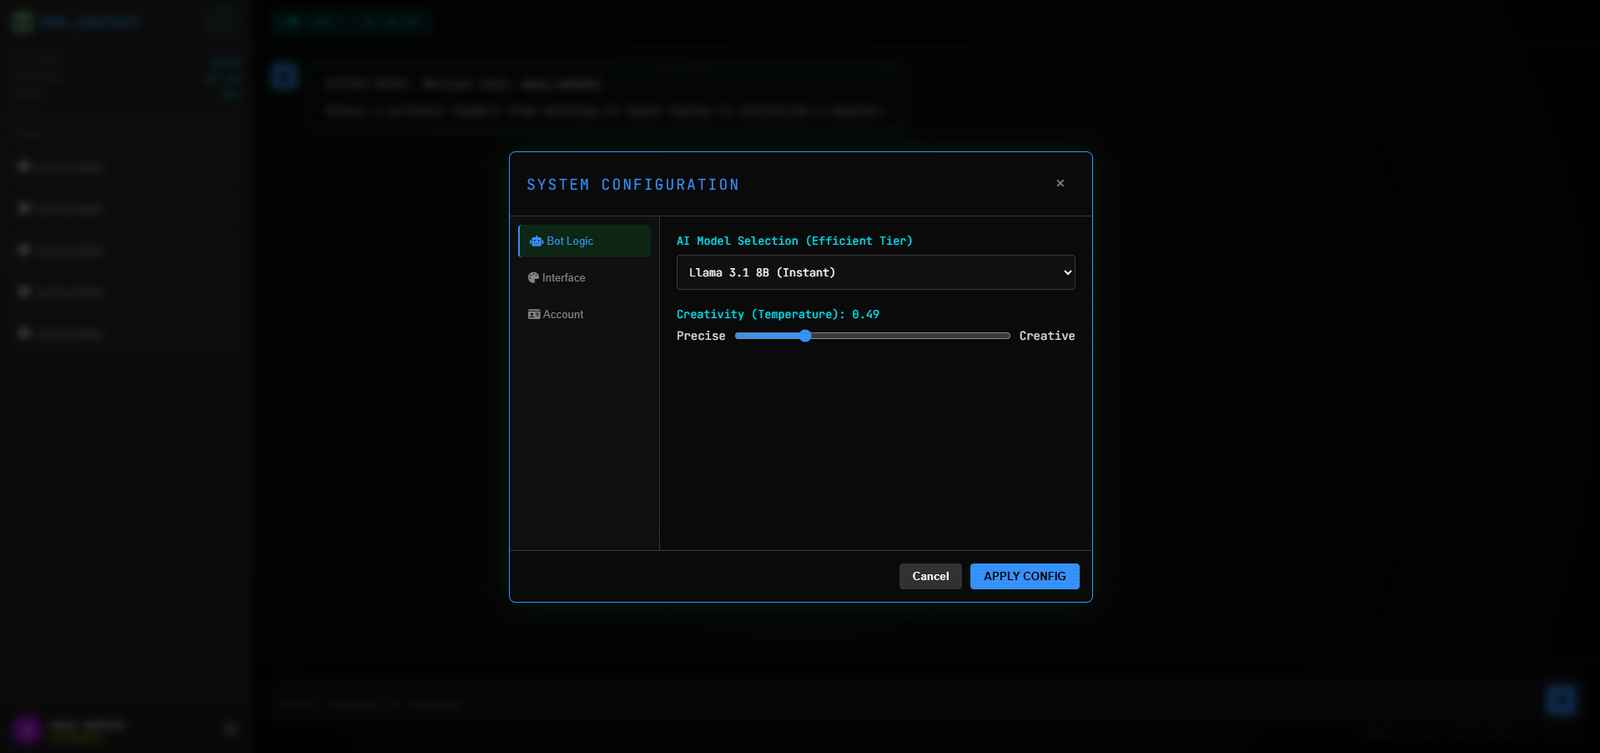Click the 'SYSTEM CONFIGURATION' dialog title
1600x753 pixels.
pyautogui.click(x=633, y=185)
